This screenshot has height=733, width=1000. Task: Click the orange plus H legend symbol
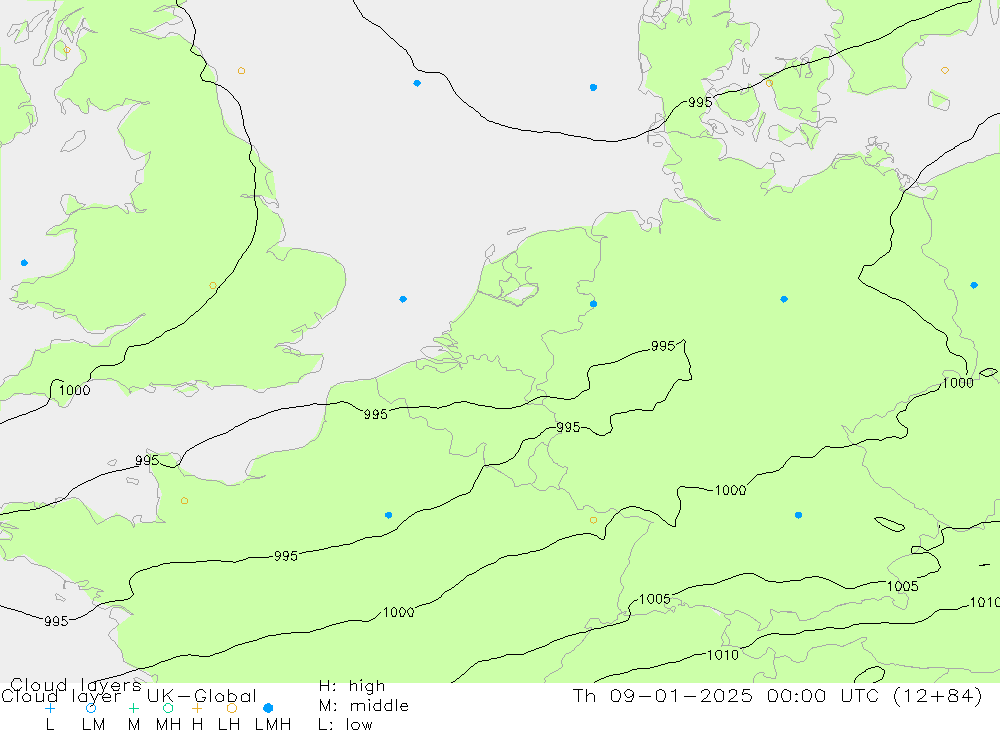pyautogui.click(x=197, y=708)
